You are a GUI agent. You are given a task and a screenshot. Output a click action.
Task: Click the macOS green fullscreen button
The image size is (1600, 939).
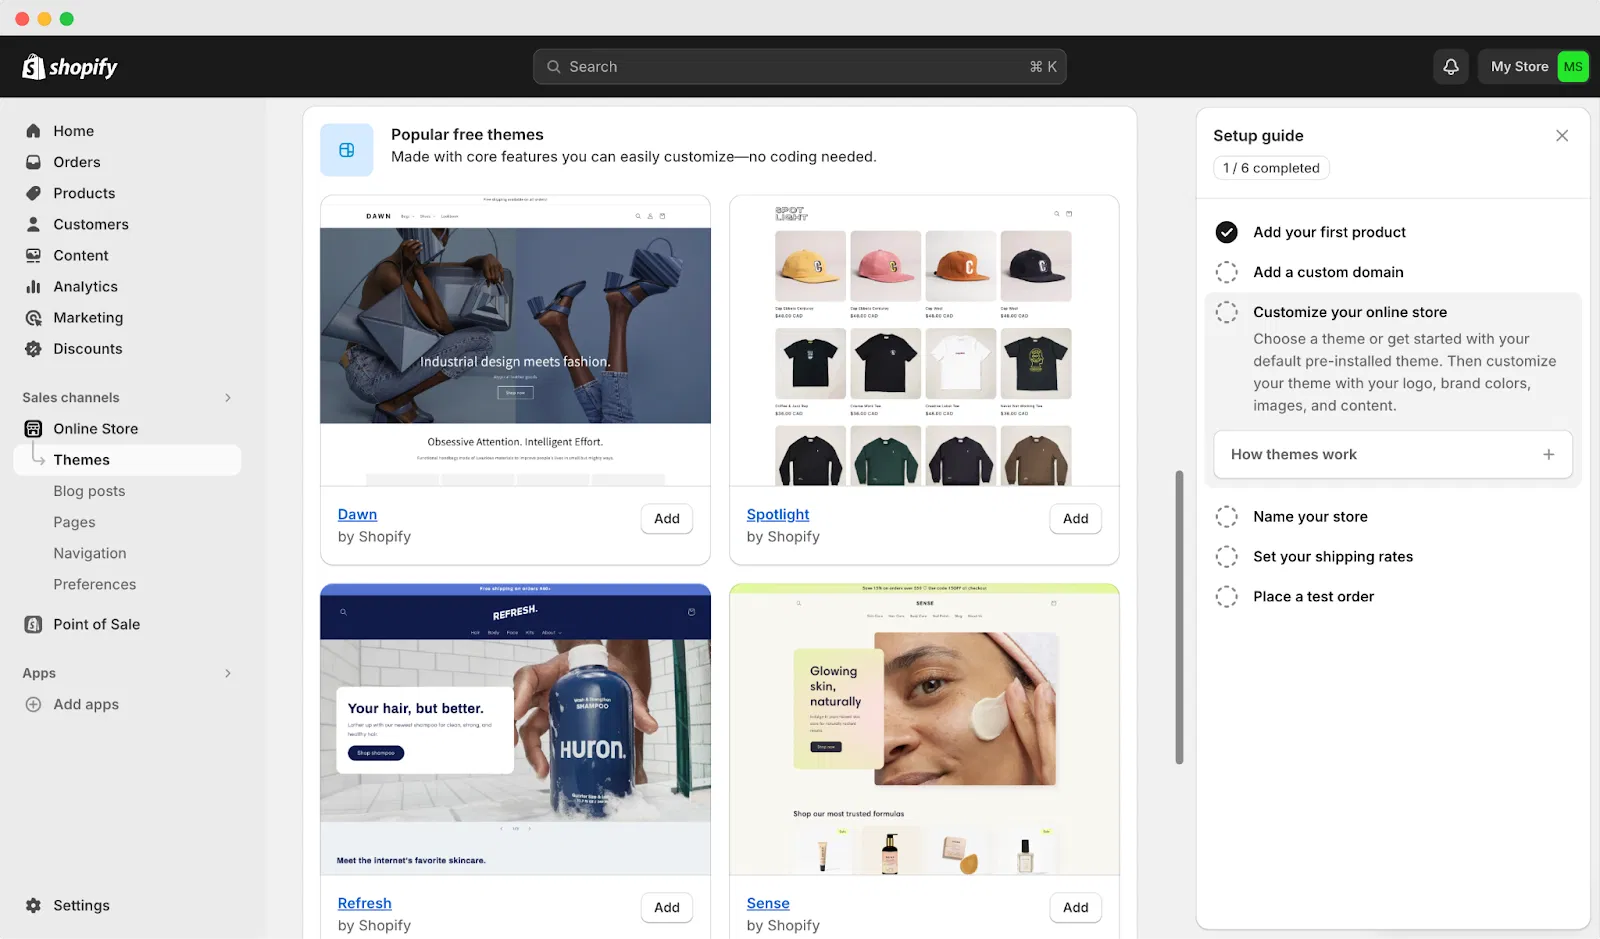click(67, 19)
